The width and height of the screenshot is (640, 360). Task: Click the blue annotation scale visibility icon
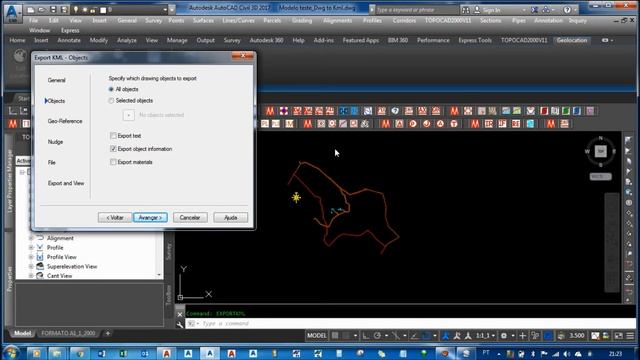(x=446, y=336)
